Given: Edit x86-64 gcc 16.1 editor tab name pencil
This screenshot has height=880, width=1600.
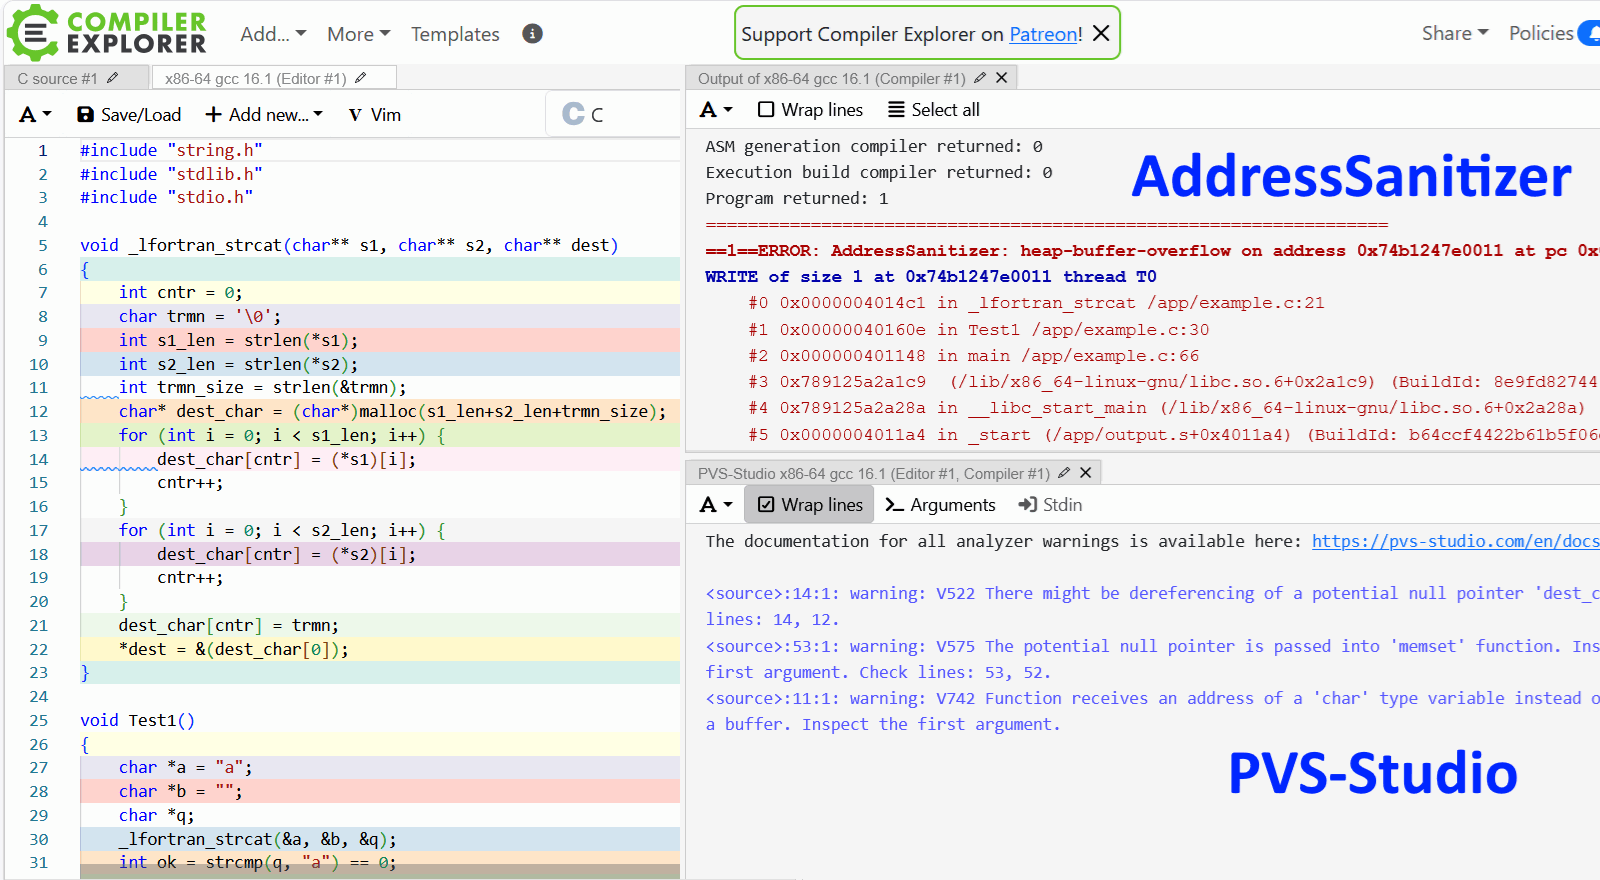Looking at the screenshot, I should click(x=360, y=78).
